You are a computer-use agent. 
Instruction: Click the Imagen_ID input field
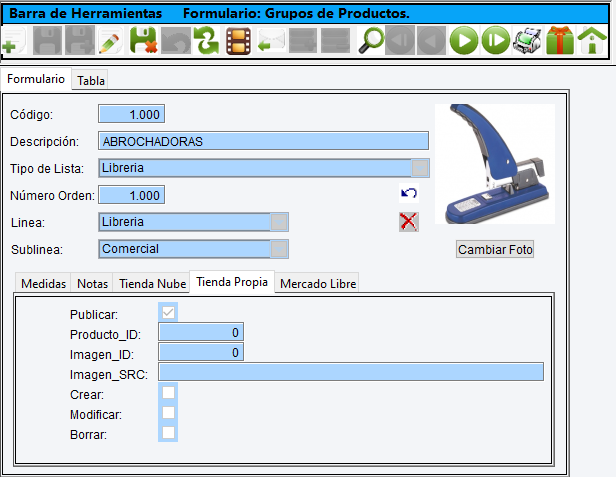click(x=201, y=352)
